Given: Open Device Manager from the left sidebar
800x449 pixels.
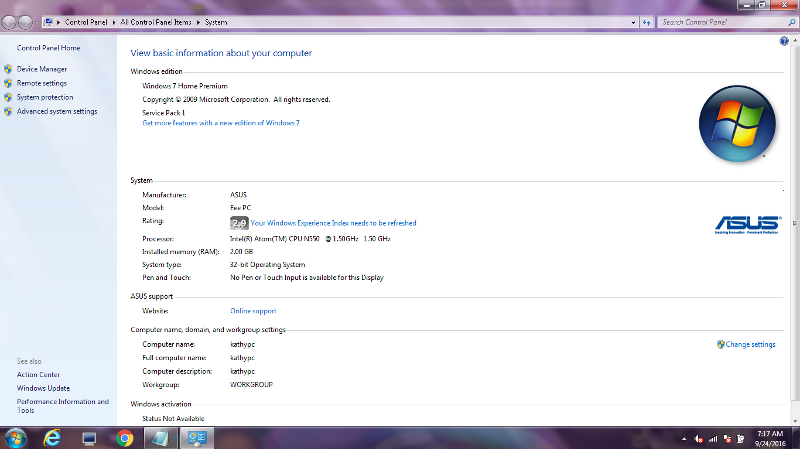Looking at the screenshot, I should coord(41,69).
